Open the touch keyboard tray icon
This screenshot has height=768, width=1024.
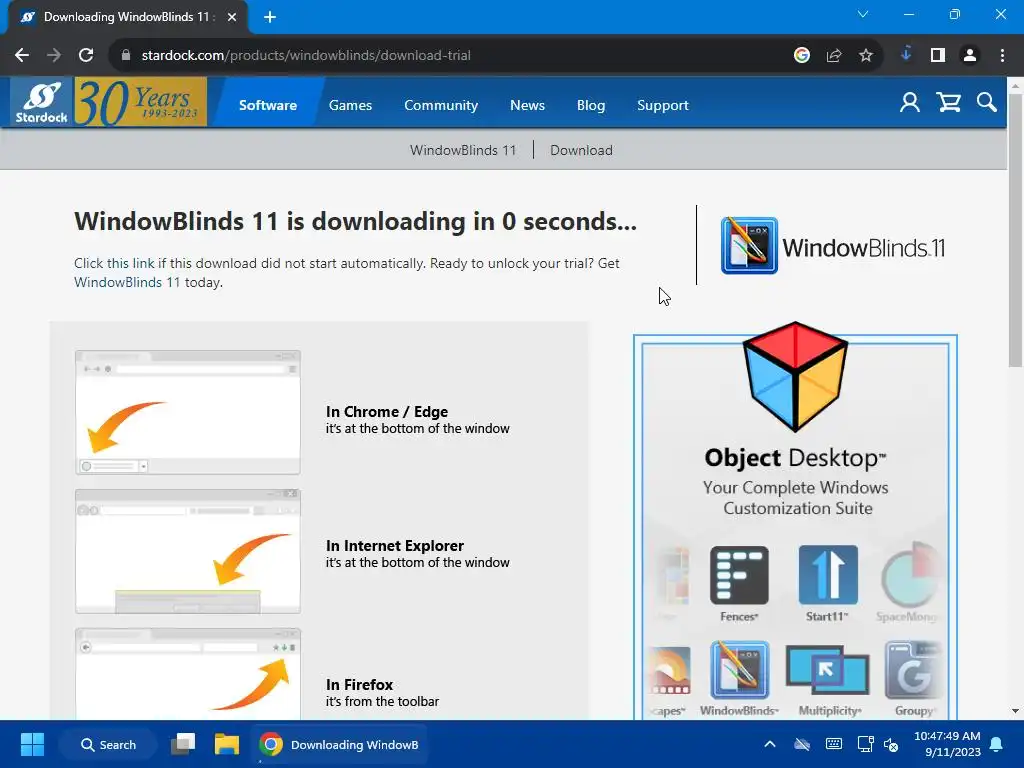coord(834,744)
